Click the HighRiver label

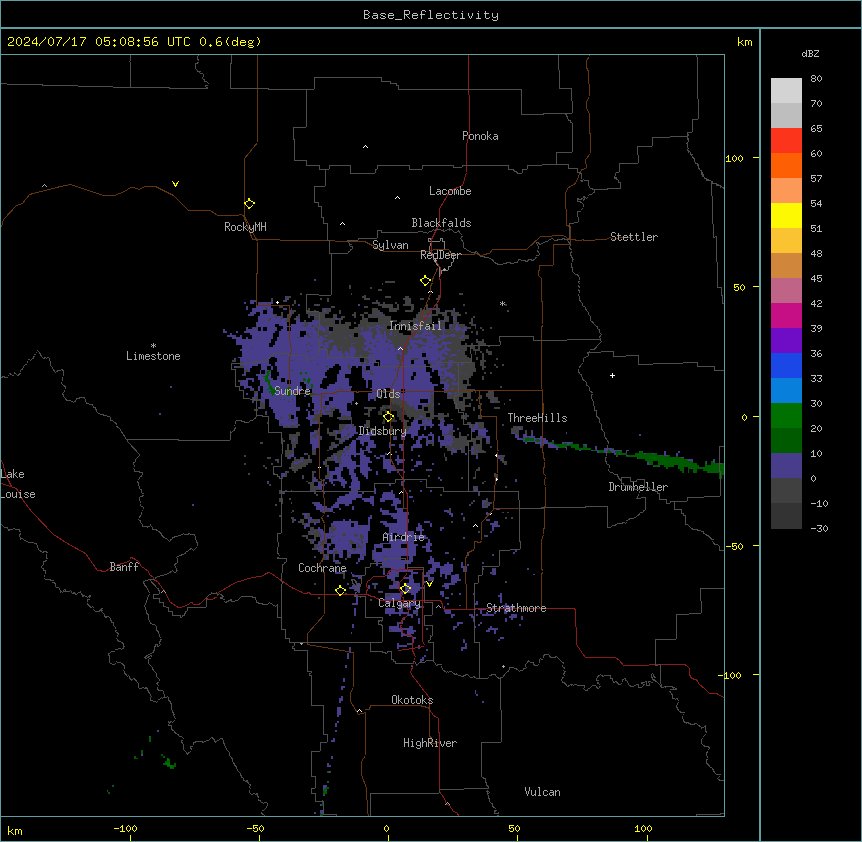[430, 743]
